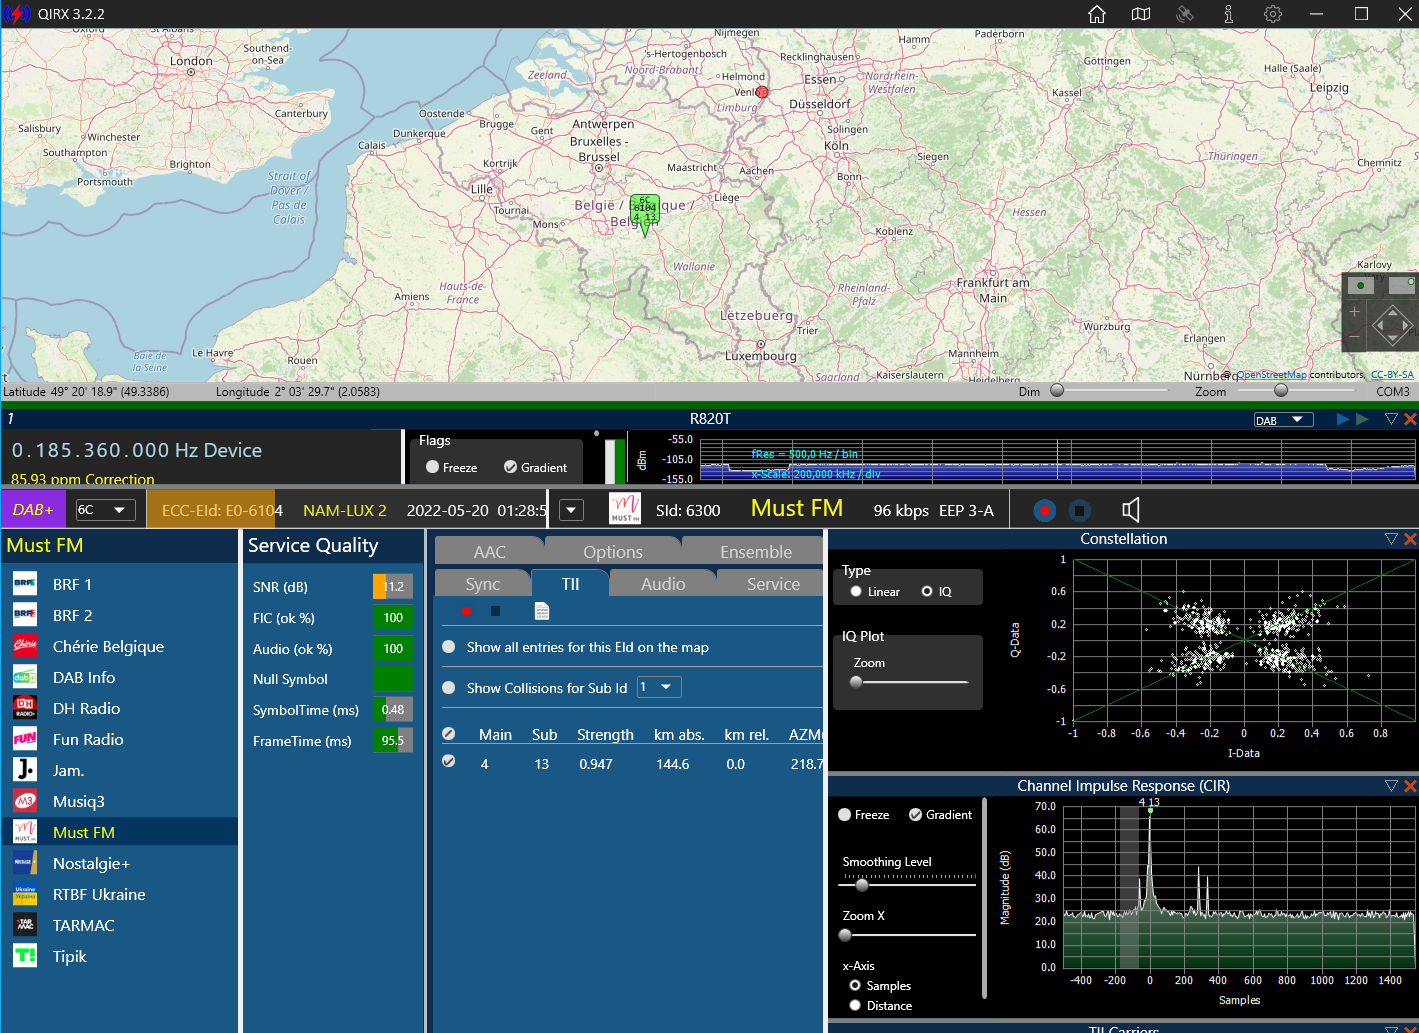The height and width of the screenshot is (1033, 1419).
Task: Open the info icon in title bar
Action: click(x=1229, y=14)
